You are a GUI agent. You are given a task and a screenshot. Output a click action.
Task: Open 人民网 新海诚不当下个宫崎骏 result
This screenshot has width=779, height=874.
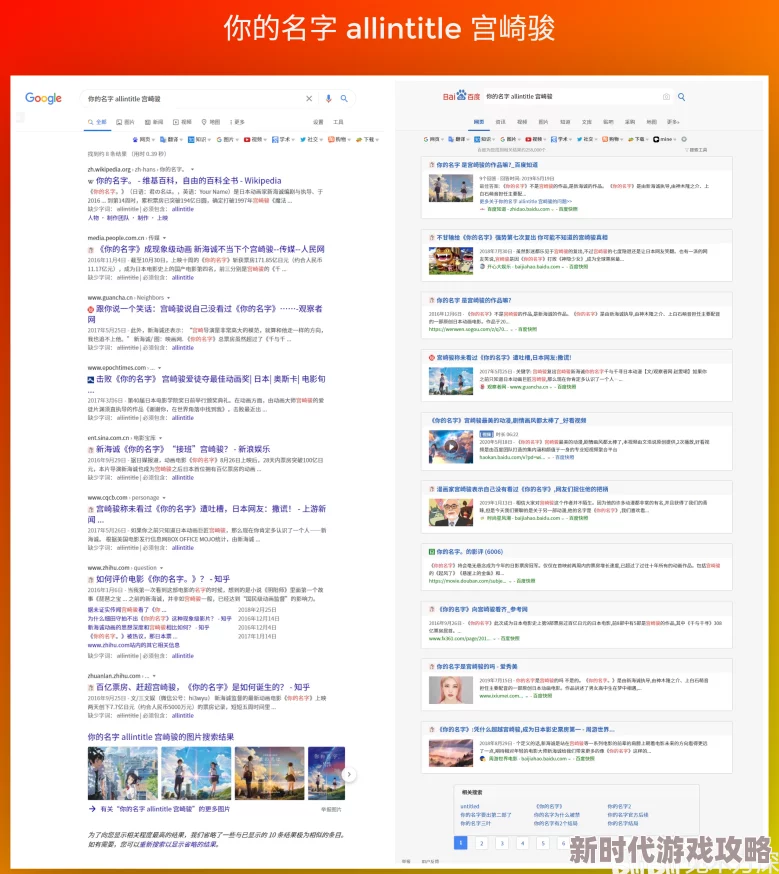211,249
